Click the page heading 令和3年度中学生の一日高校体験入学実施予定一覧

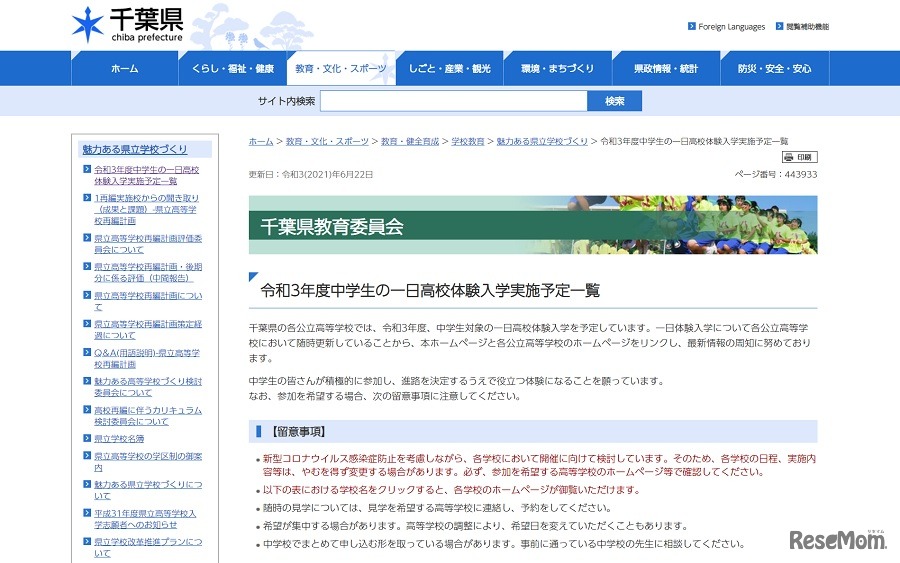click(x=430, y=290)
